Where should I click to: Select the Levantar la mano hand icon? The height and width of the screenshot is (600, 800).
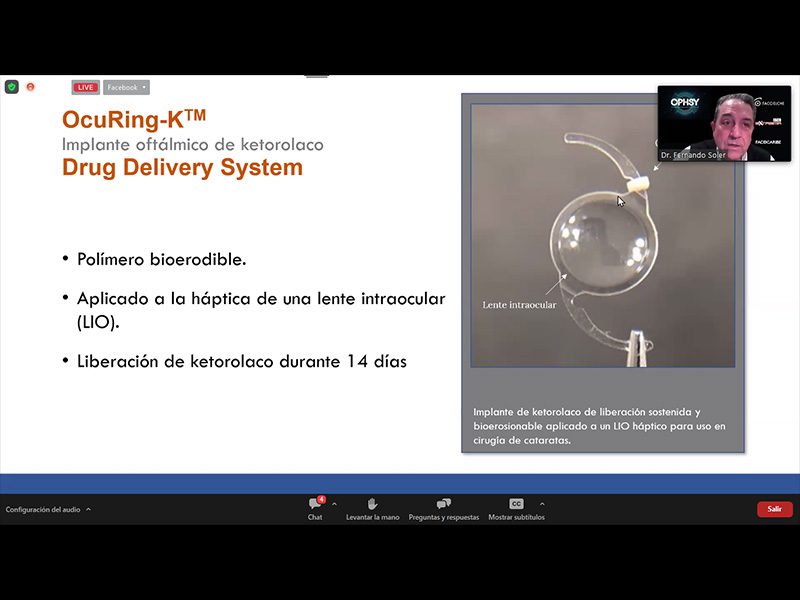click(x=371, y=503)
